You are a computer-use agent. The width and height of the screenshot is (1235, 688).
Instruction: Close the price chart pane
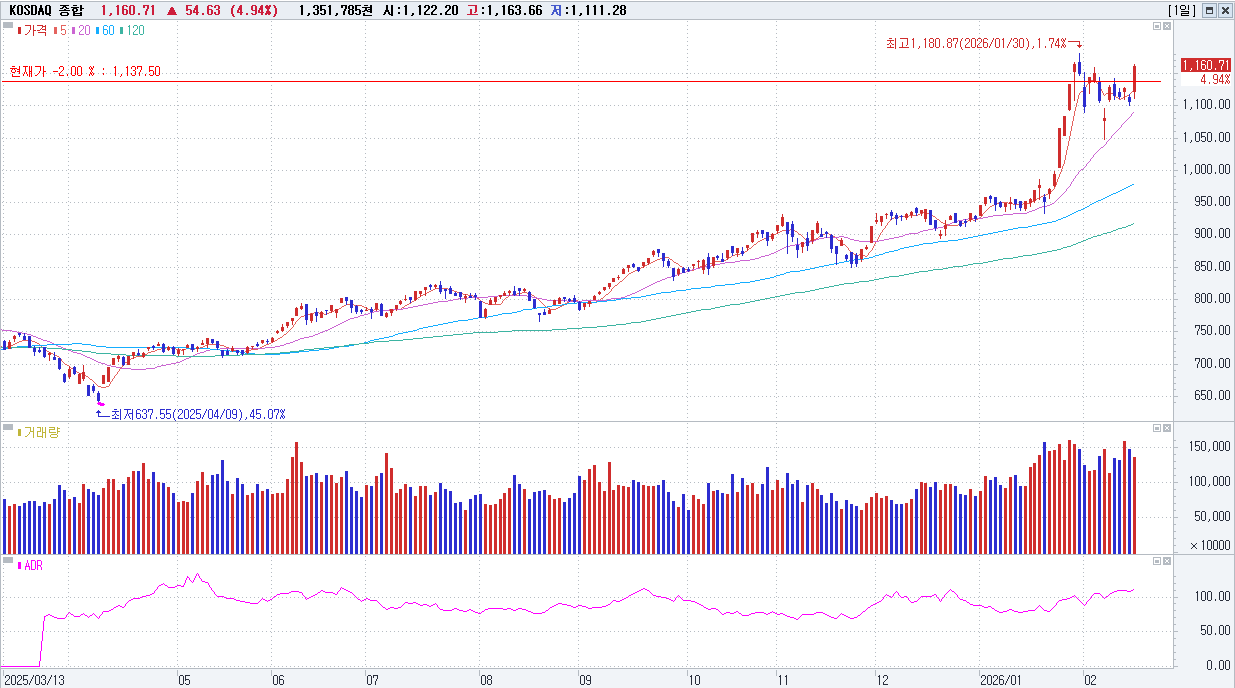[1167, 26]
